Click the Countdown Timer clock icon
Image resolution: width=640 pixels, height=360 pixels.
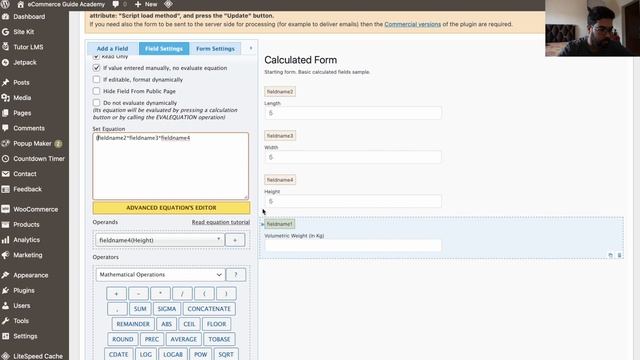click(x=5, y=158)
